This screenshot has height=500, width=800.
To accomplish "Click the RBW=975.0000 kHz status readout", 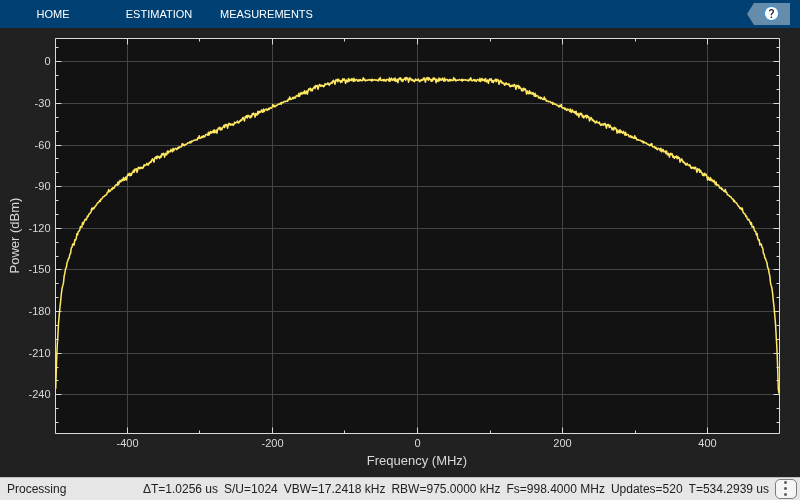I will pyautogui.click(x=445, y=489).
